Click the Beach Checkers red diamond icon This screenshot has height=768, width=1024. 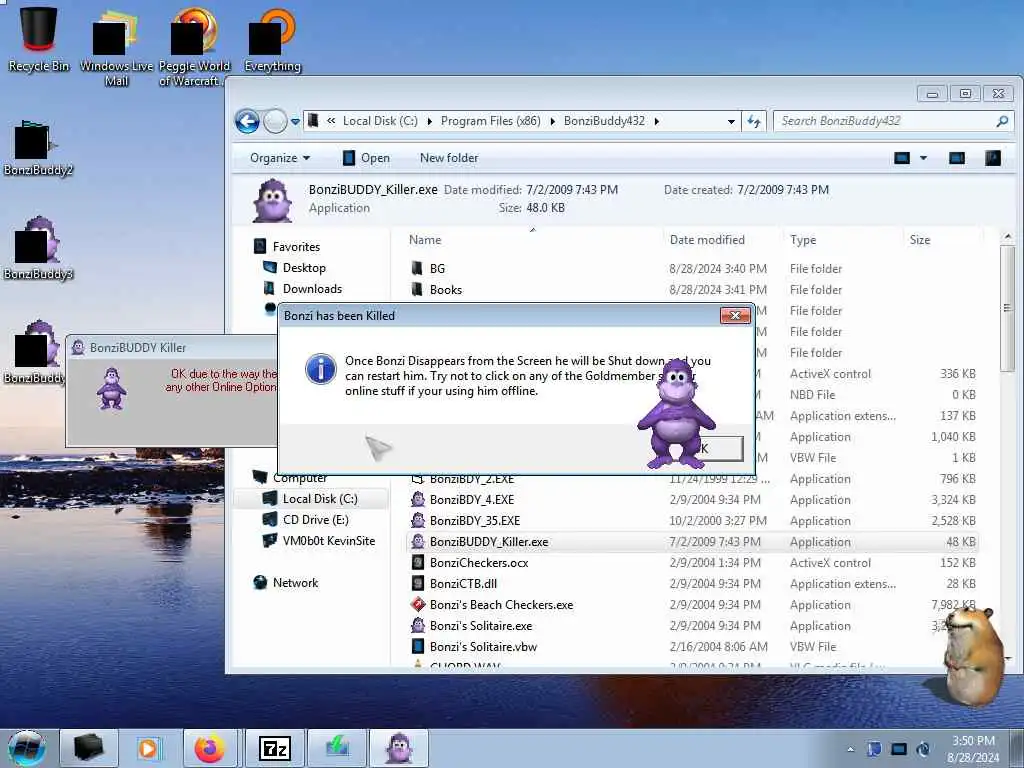418,605
